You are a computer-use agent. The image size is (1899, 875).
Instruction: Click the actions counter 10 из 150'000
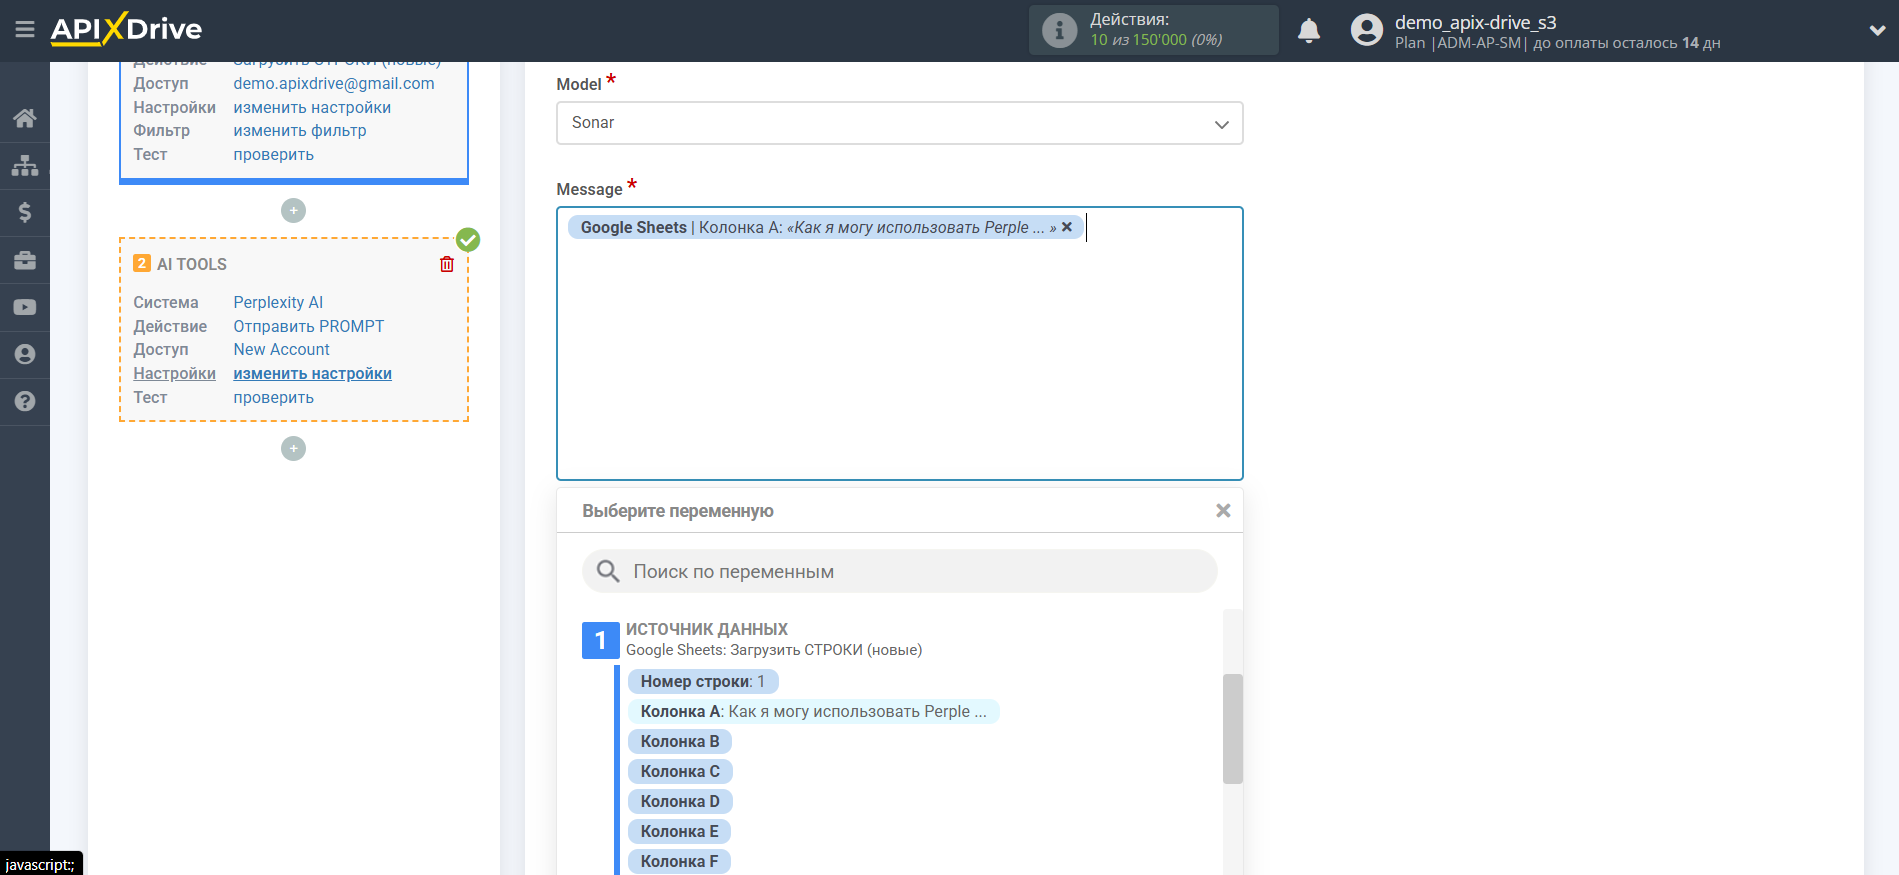point(1156,40)
